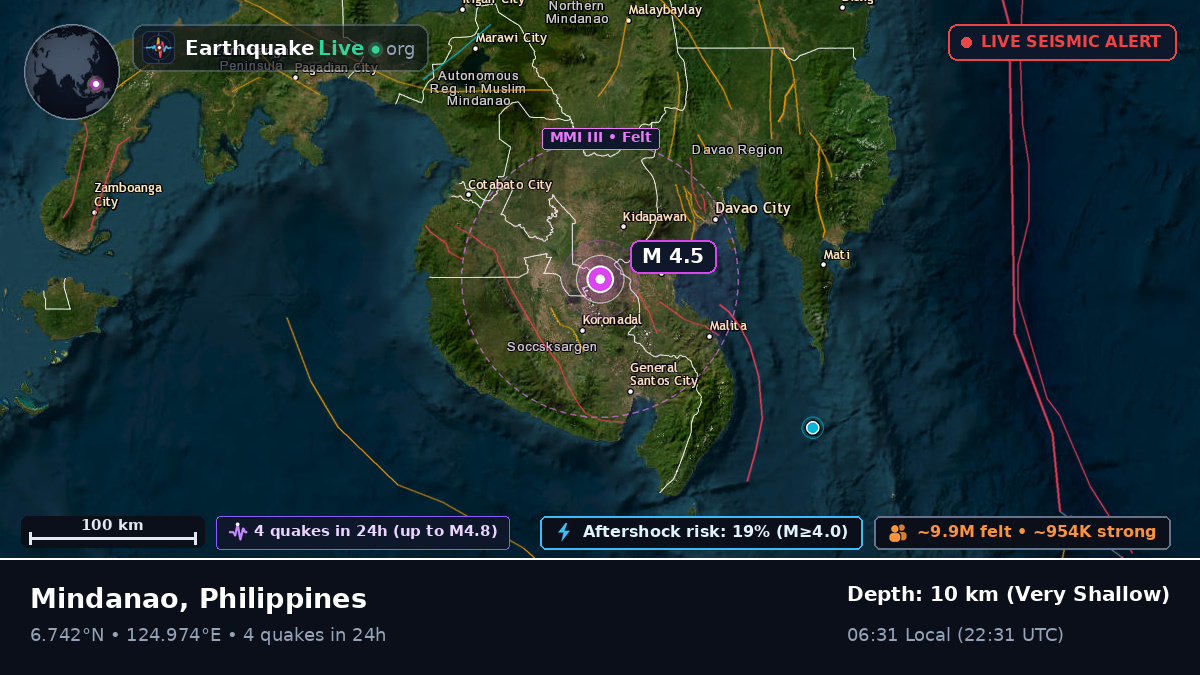The height and width of the screenshot is (675, 1200).
Task: Open the 4 quakes in 24h panel
Action: [363, 532]
